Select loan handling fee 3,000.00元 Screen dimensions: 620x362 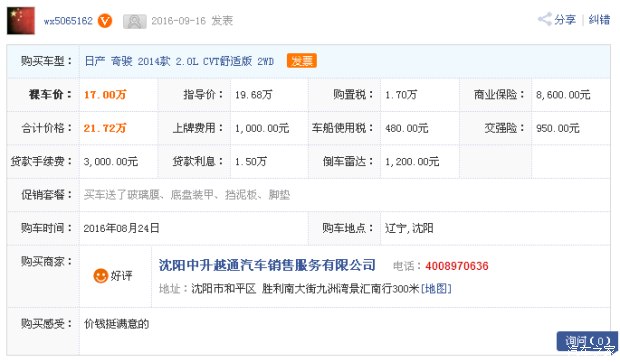click(111, 162)
